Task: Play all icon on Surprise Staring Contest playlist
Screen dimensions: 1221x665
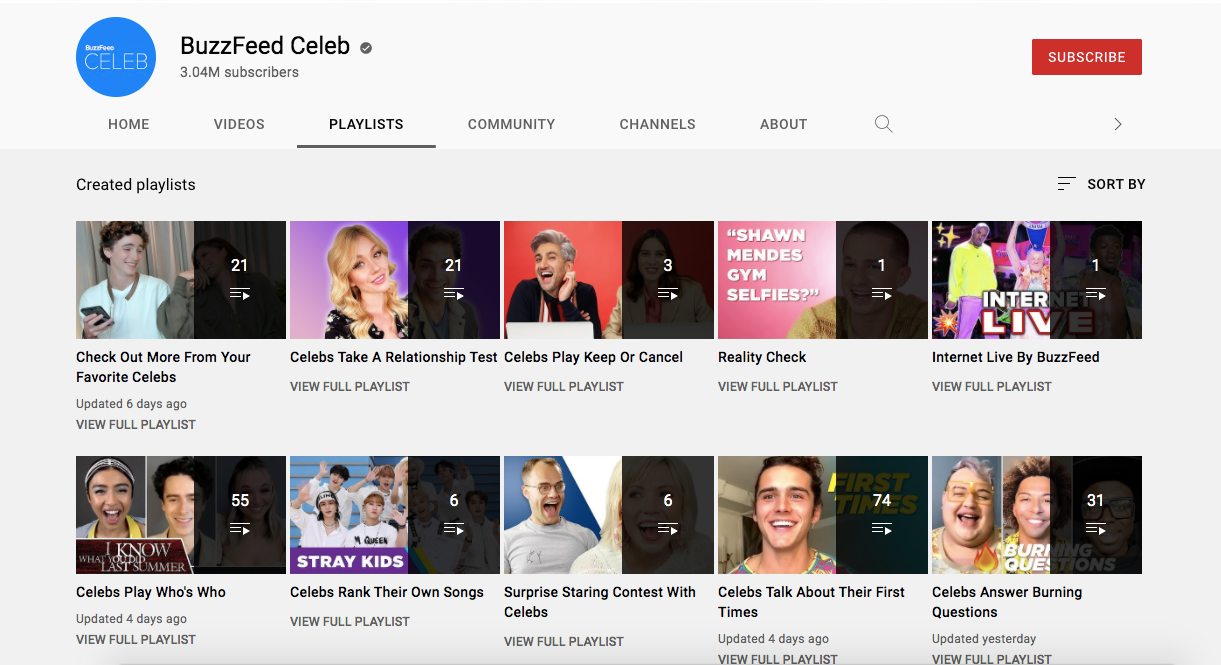Action: tap(668, 529)
